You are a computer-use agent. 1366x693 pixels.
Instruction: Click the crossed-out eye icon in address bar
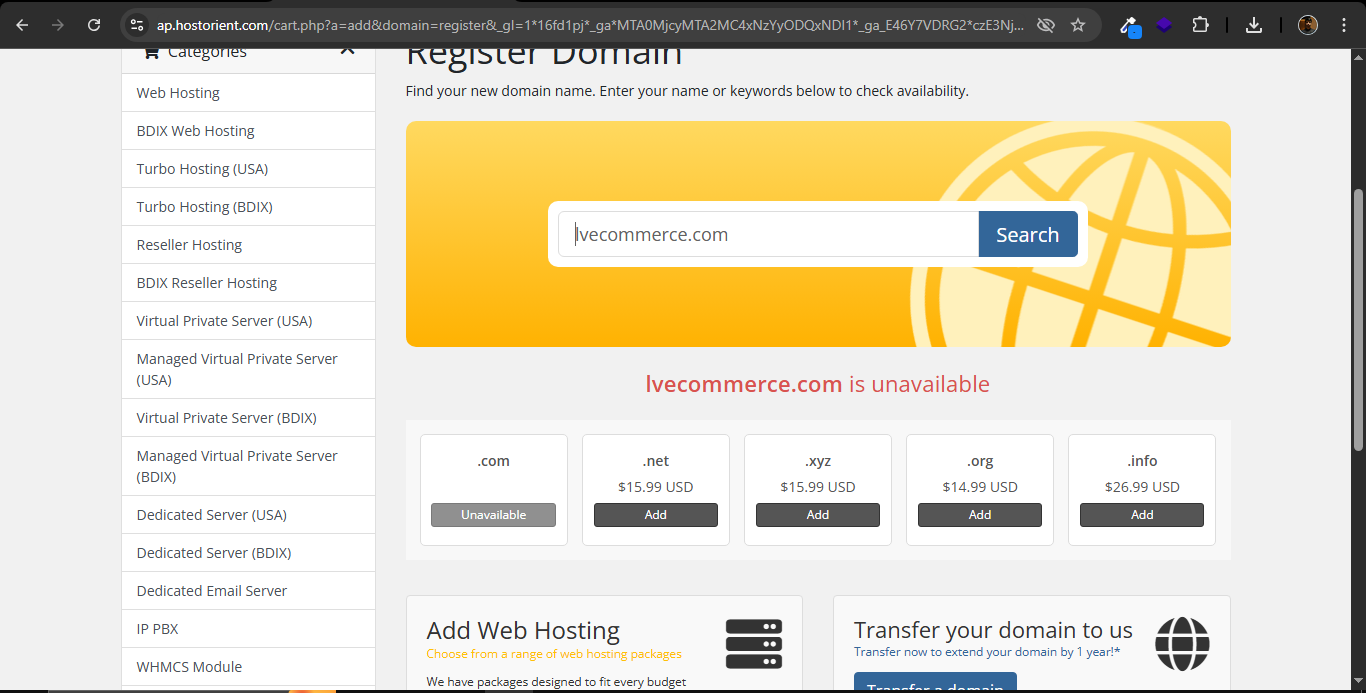1046,25
